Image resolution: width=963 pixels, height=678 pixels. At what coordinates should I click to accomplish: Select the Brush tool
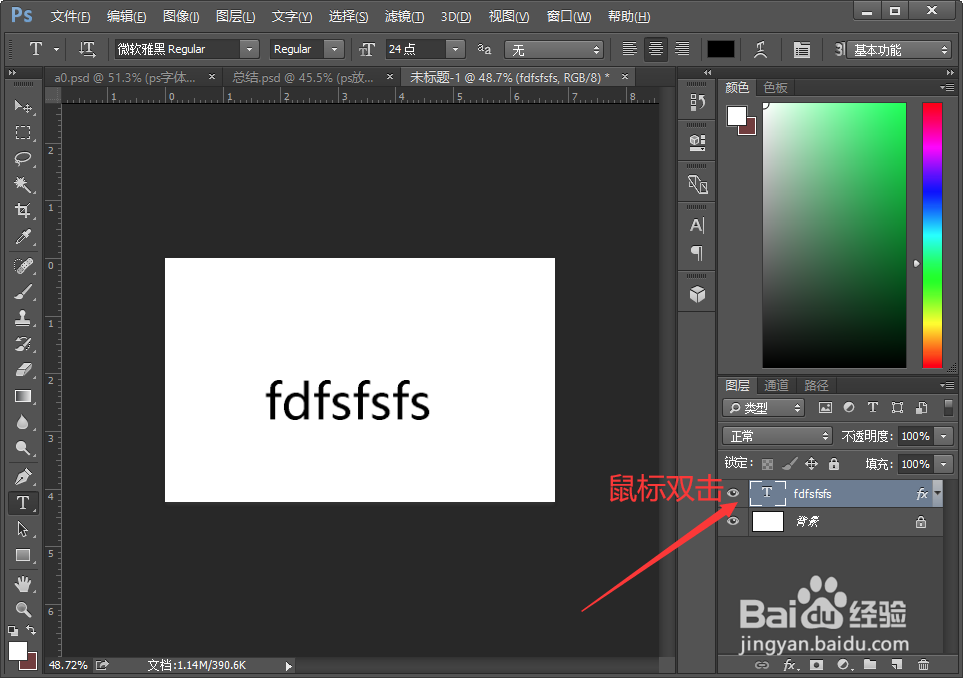click(x=23, y=291)
